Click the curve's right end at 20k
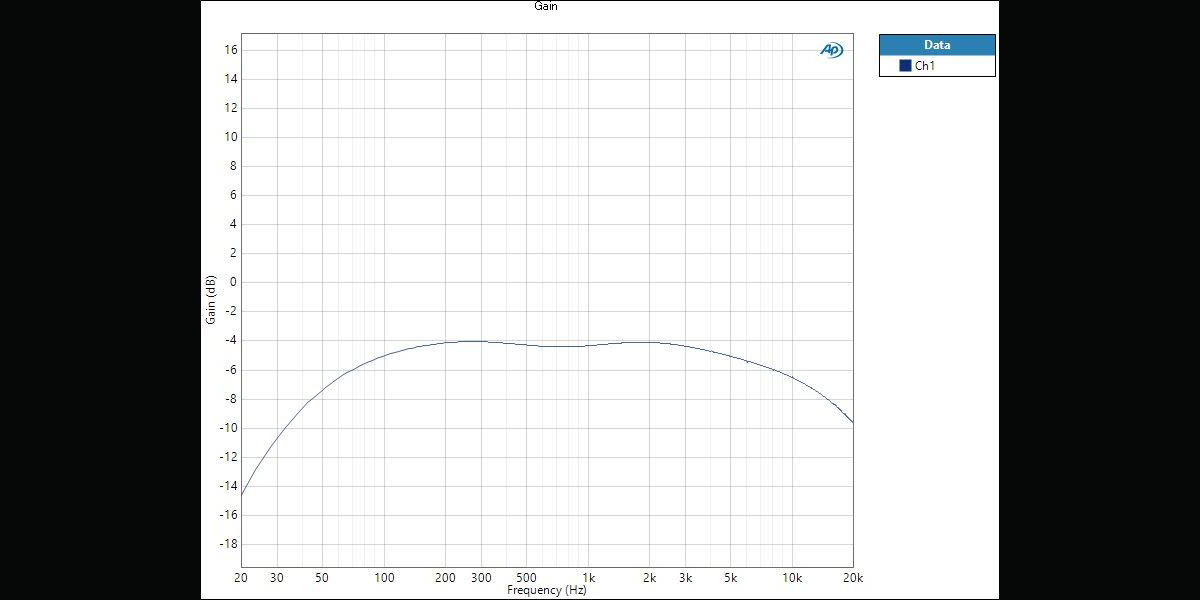This screenshot has width=1200, height=600. [852, 422]
